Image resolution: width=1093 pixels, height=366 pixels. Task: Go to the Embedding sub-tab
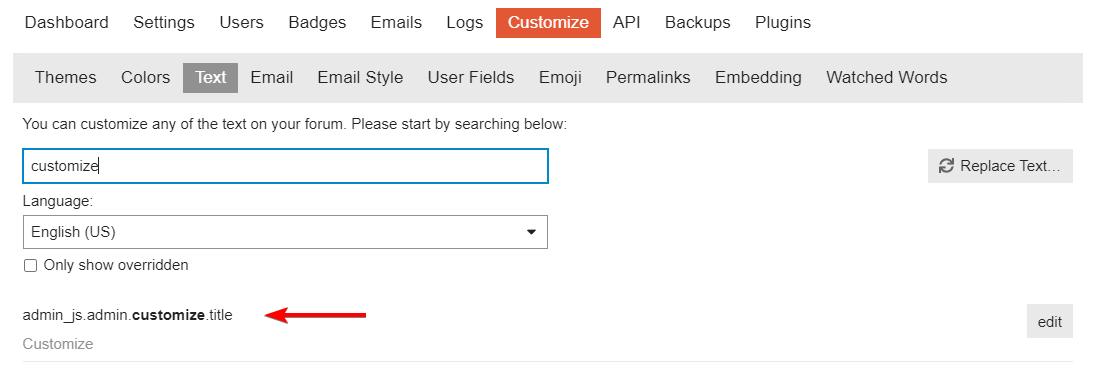758,77
